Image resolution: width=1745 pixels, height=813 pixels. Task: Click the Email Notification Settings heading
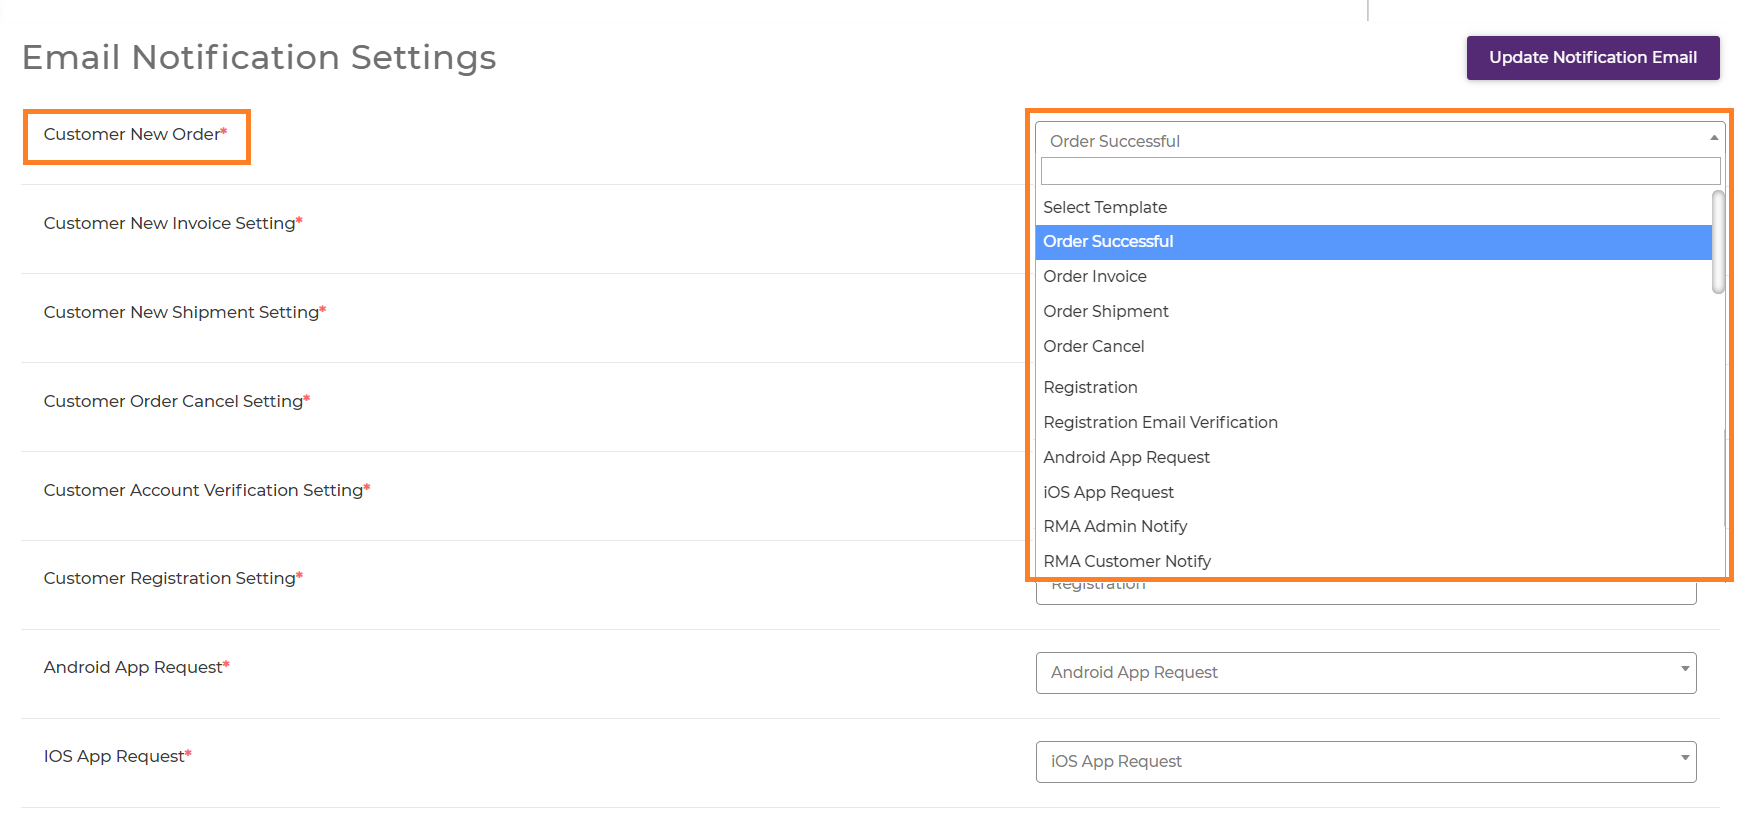click(259, 58)
